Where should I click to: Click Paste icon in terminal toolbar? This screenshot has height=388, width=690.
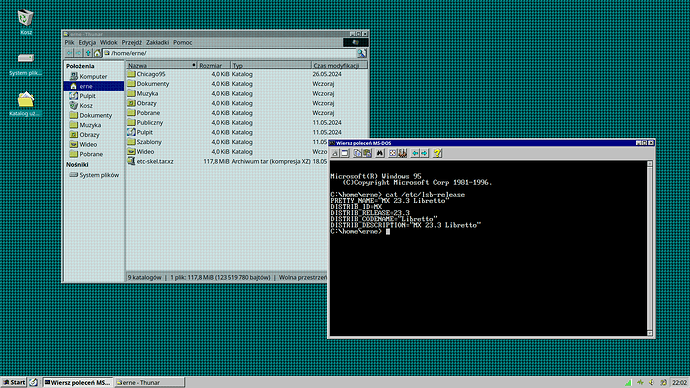tap(367, 153)
